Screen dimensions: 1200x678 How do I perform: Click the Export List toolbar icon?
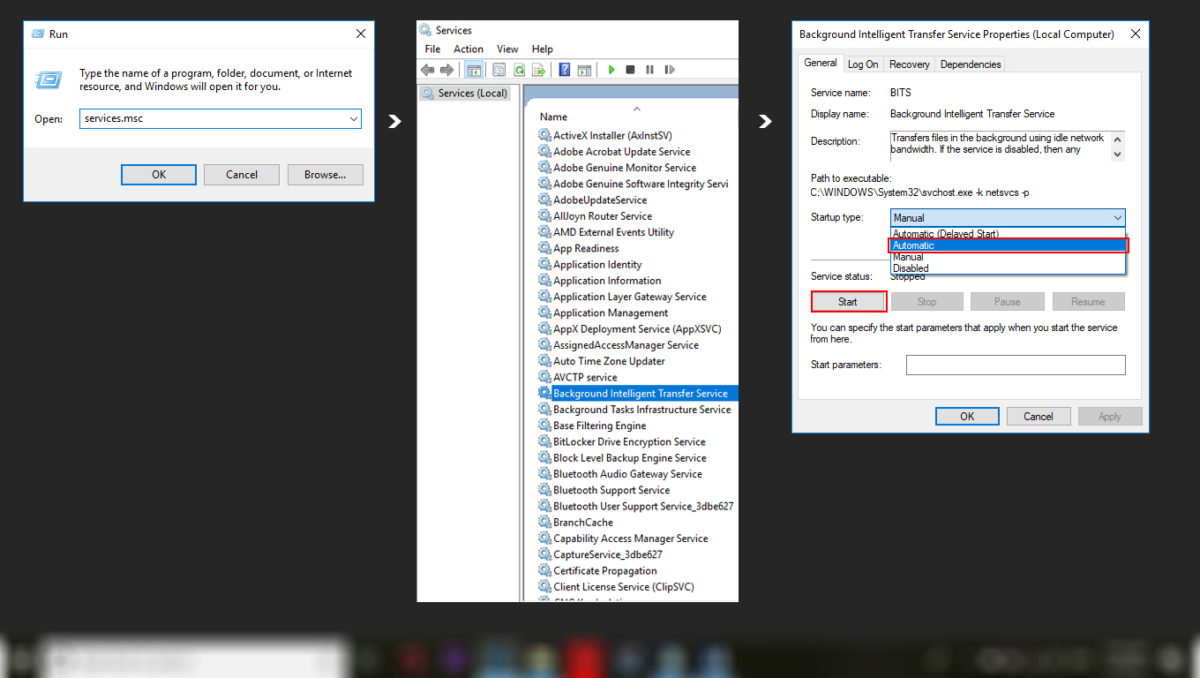pos(538,69)
